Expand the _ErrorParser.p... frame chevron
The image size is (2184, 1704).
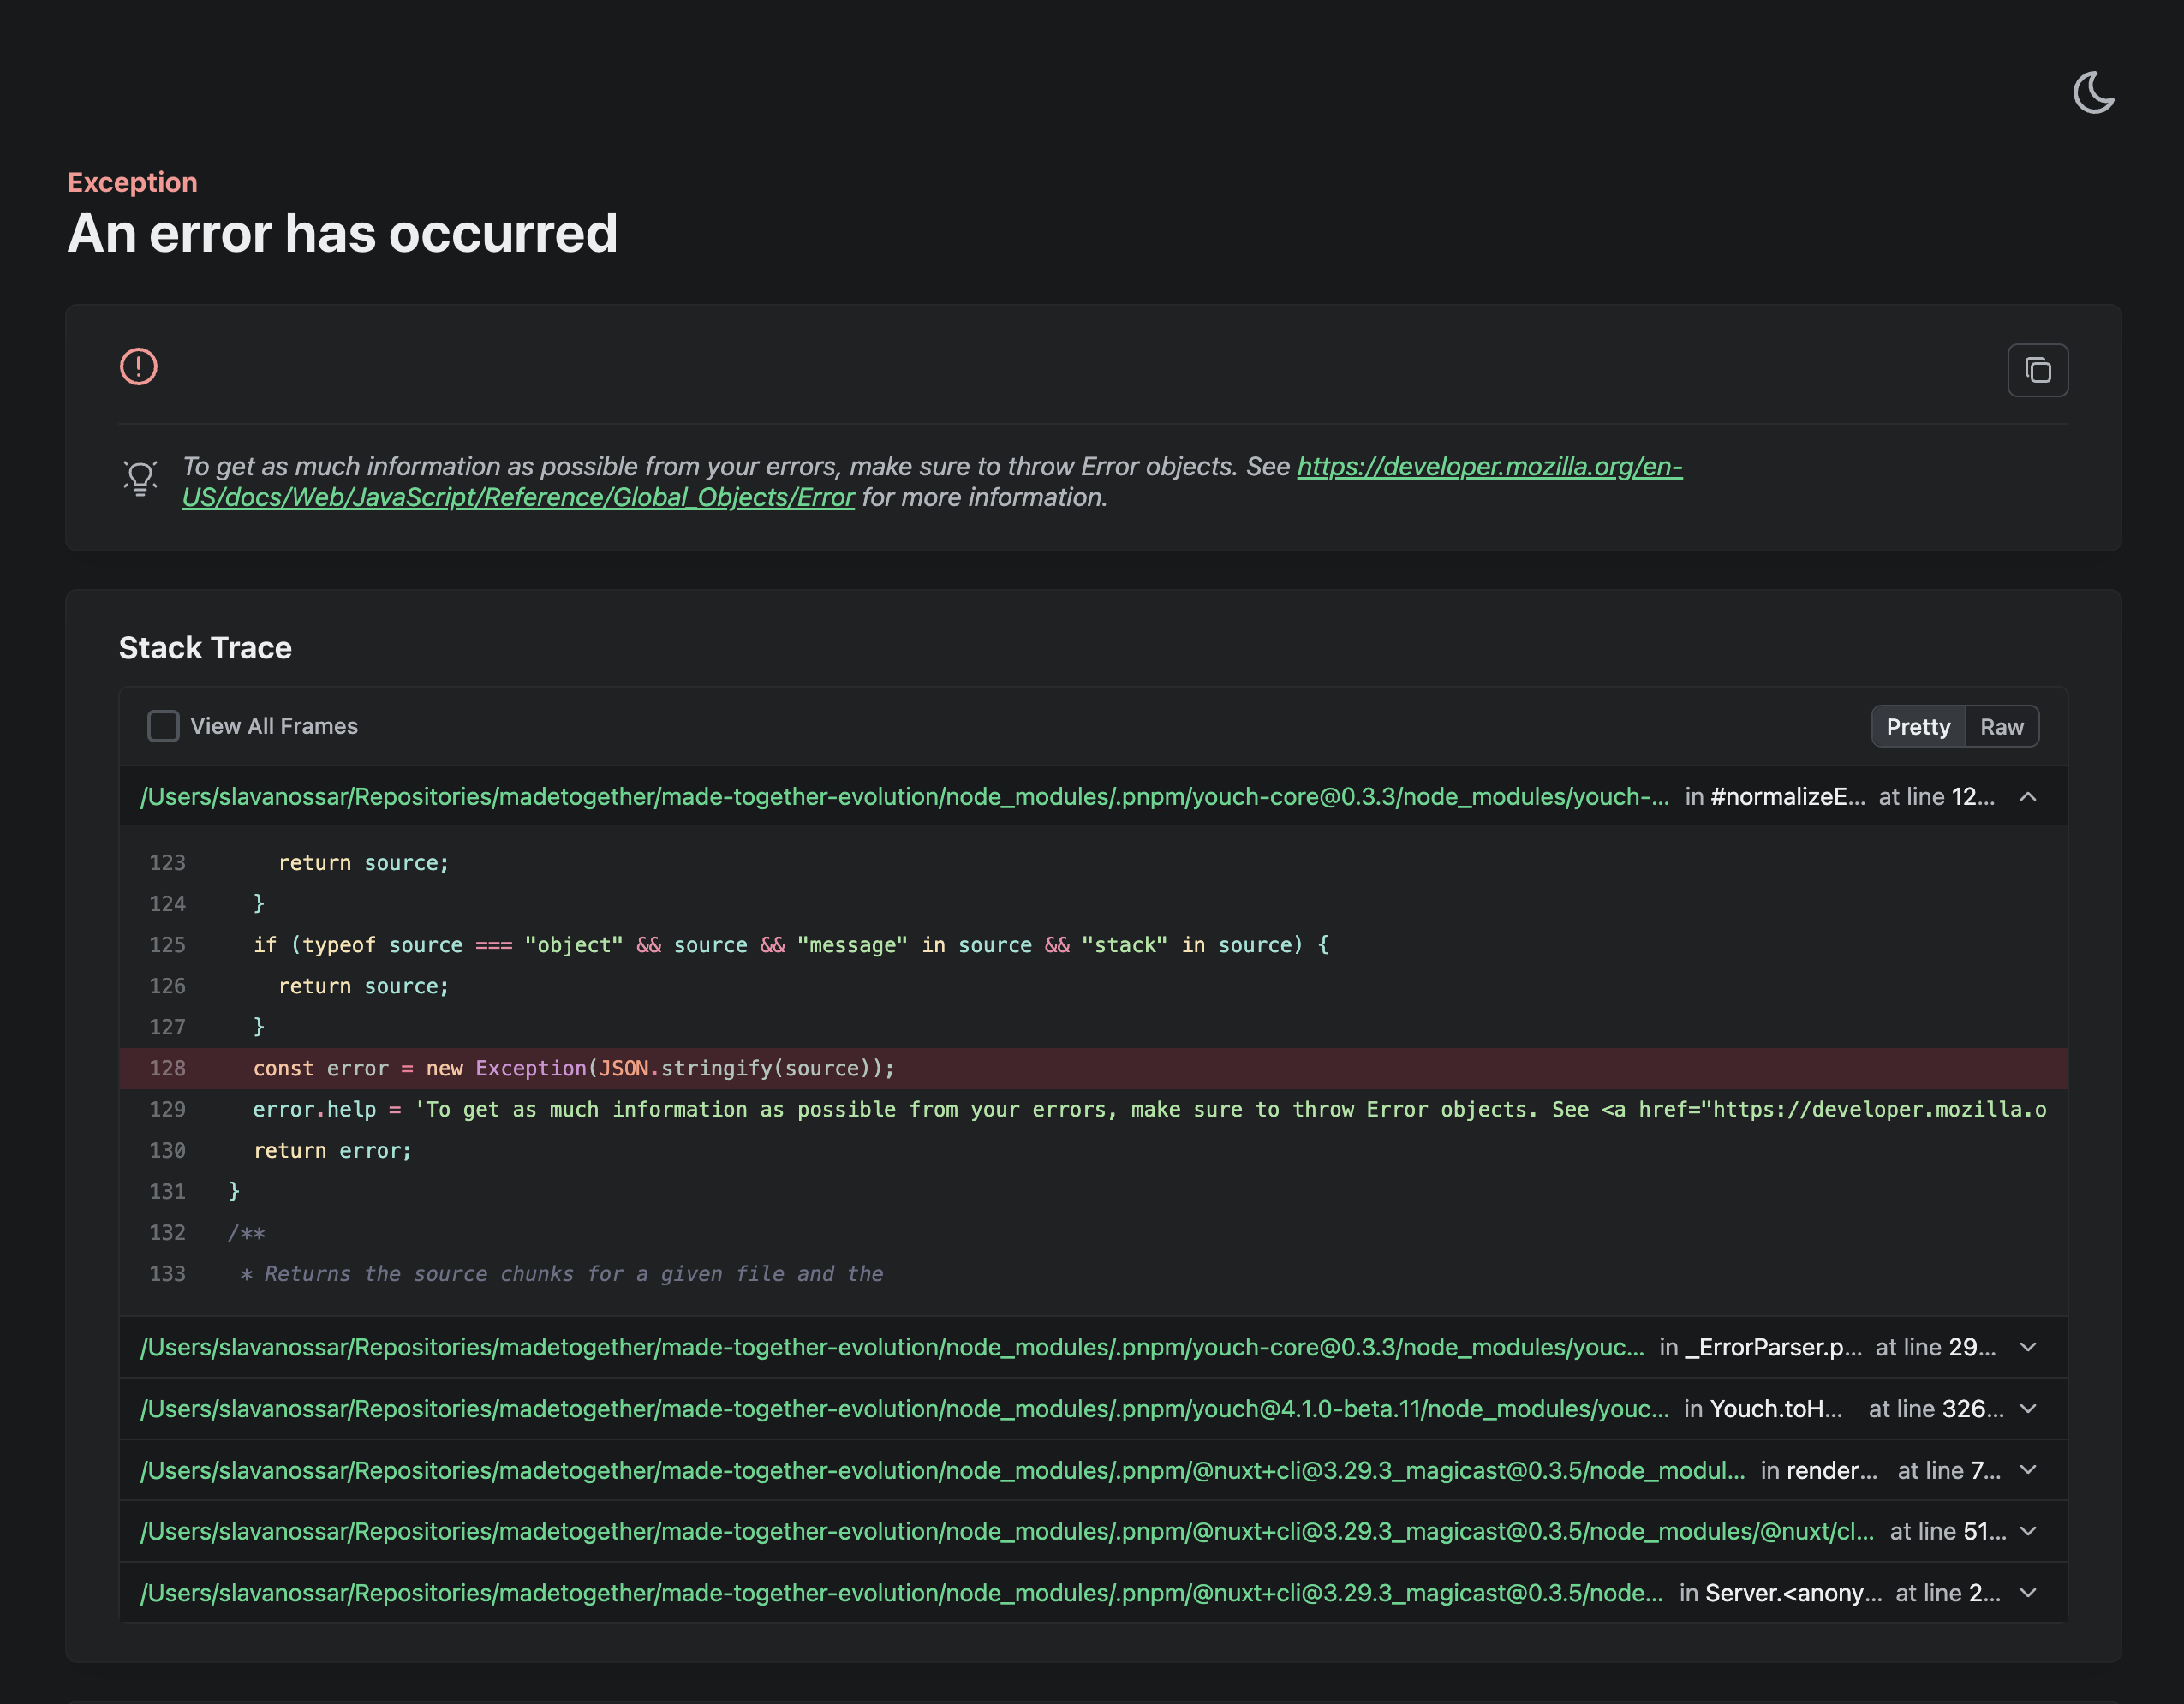point(2028,1347)
